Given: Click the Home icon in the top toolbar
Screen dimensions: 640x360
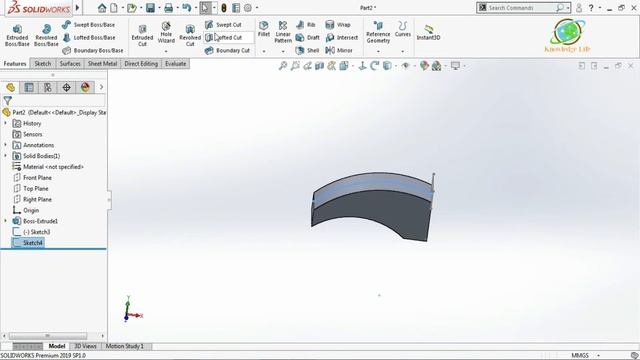Looking at the screenshot, I should pyautogui.click(x=102, y=8).
